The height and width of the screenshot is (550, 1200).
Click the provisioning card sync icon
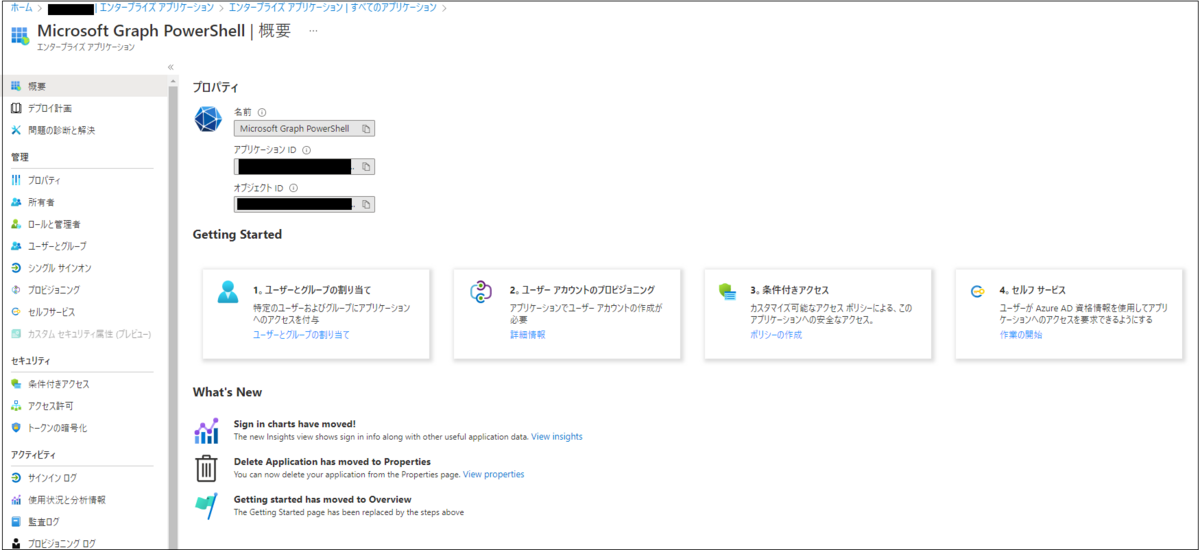[x=481, y=292]
